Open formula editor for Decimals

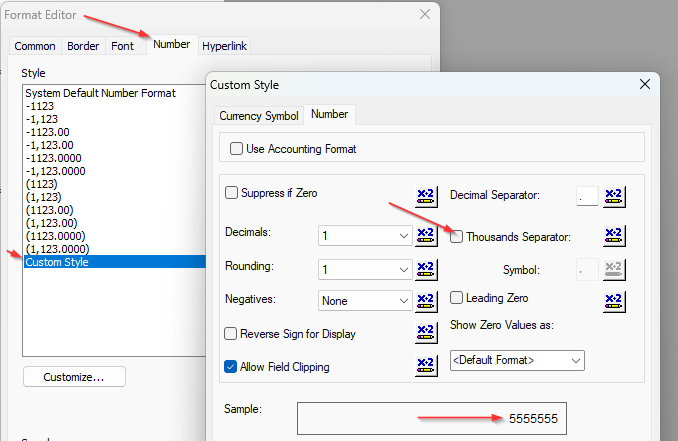tap(426, 236)
